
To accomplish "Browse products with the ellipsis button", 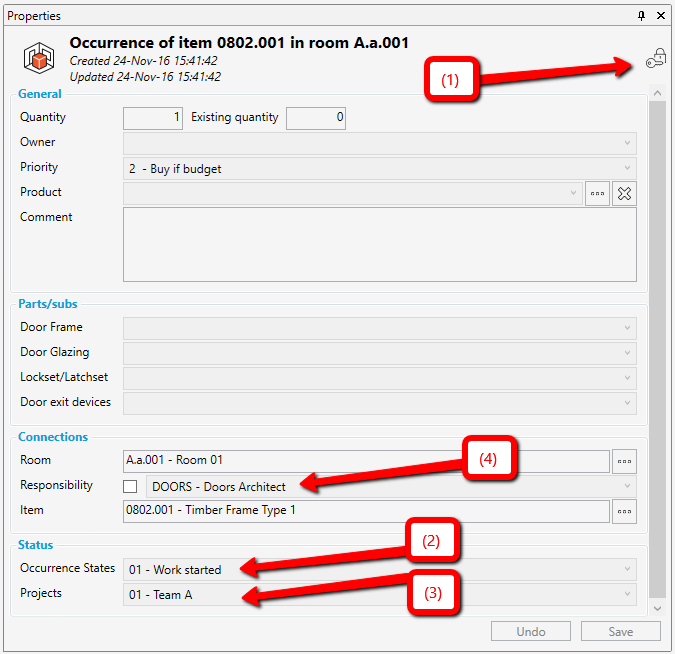I will point(597,193).
